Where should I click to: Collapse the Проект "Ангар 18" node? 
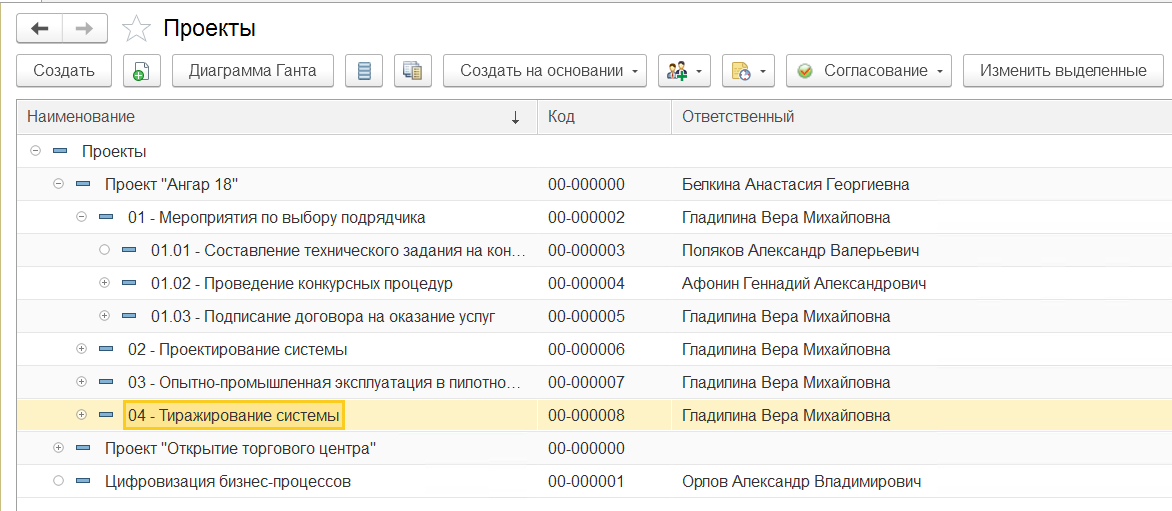click(x=58, y=184)
